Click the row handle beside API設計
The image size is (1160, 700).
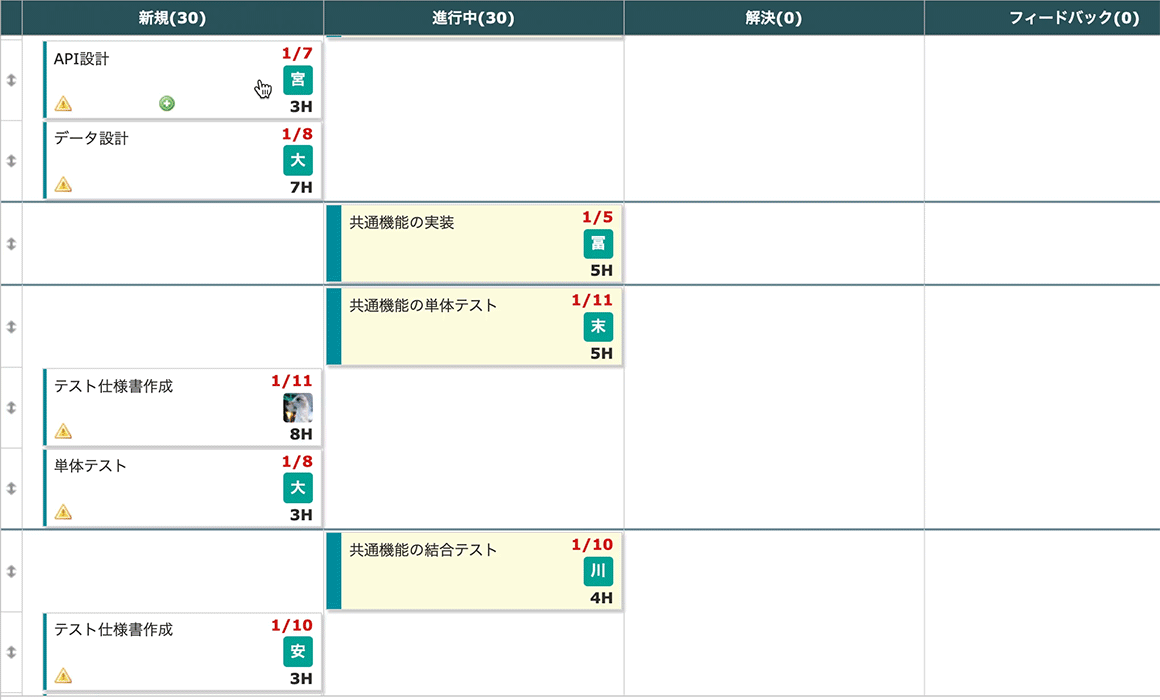tap(11, 79)
